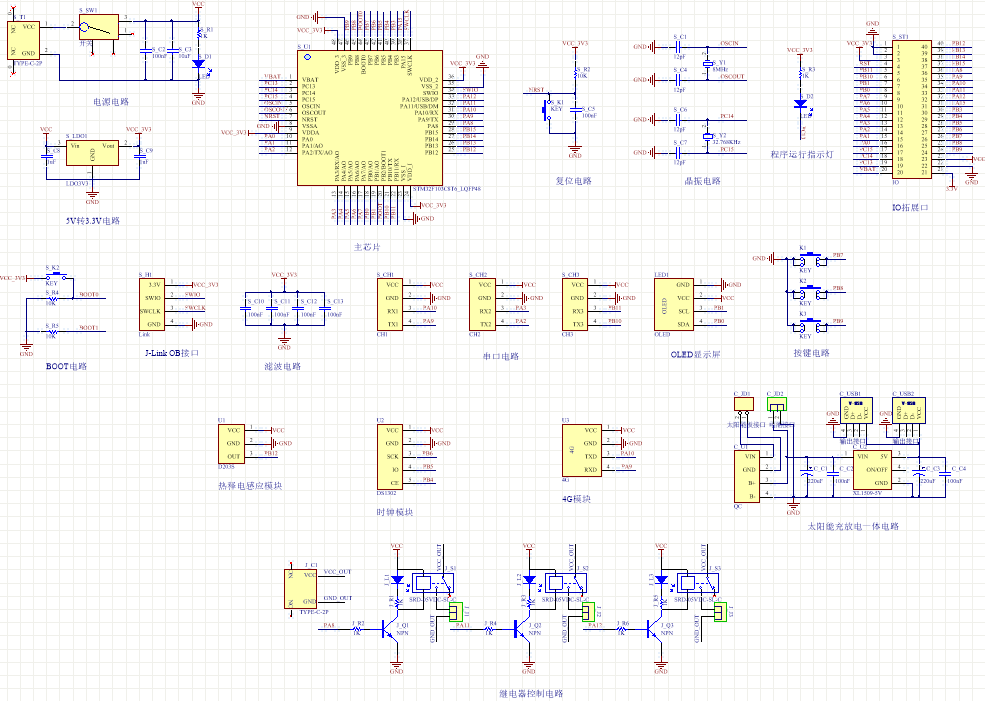985x701 pixels.
Task: Click the J_S3 relay symbol
Action: pyautogui.click(x=699, y=583)
